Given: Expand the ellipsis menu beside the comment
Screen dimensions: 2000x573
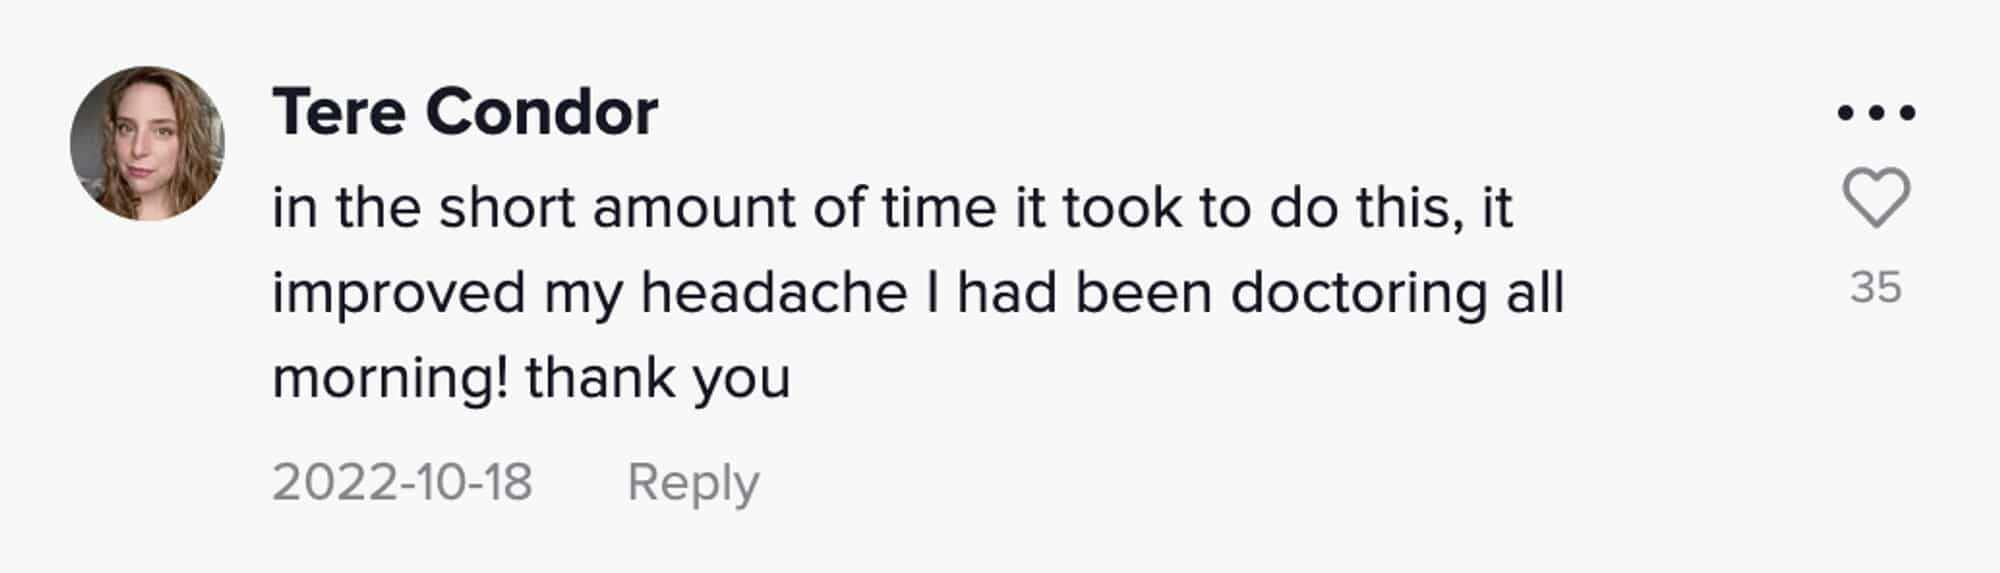Looking at the screenshot, I should click(1876, 113).
